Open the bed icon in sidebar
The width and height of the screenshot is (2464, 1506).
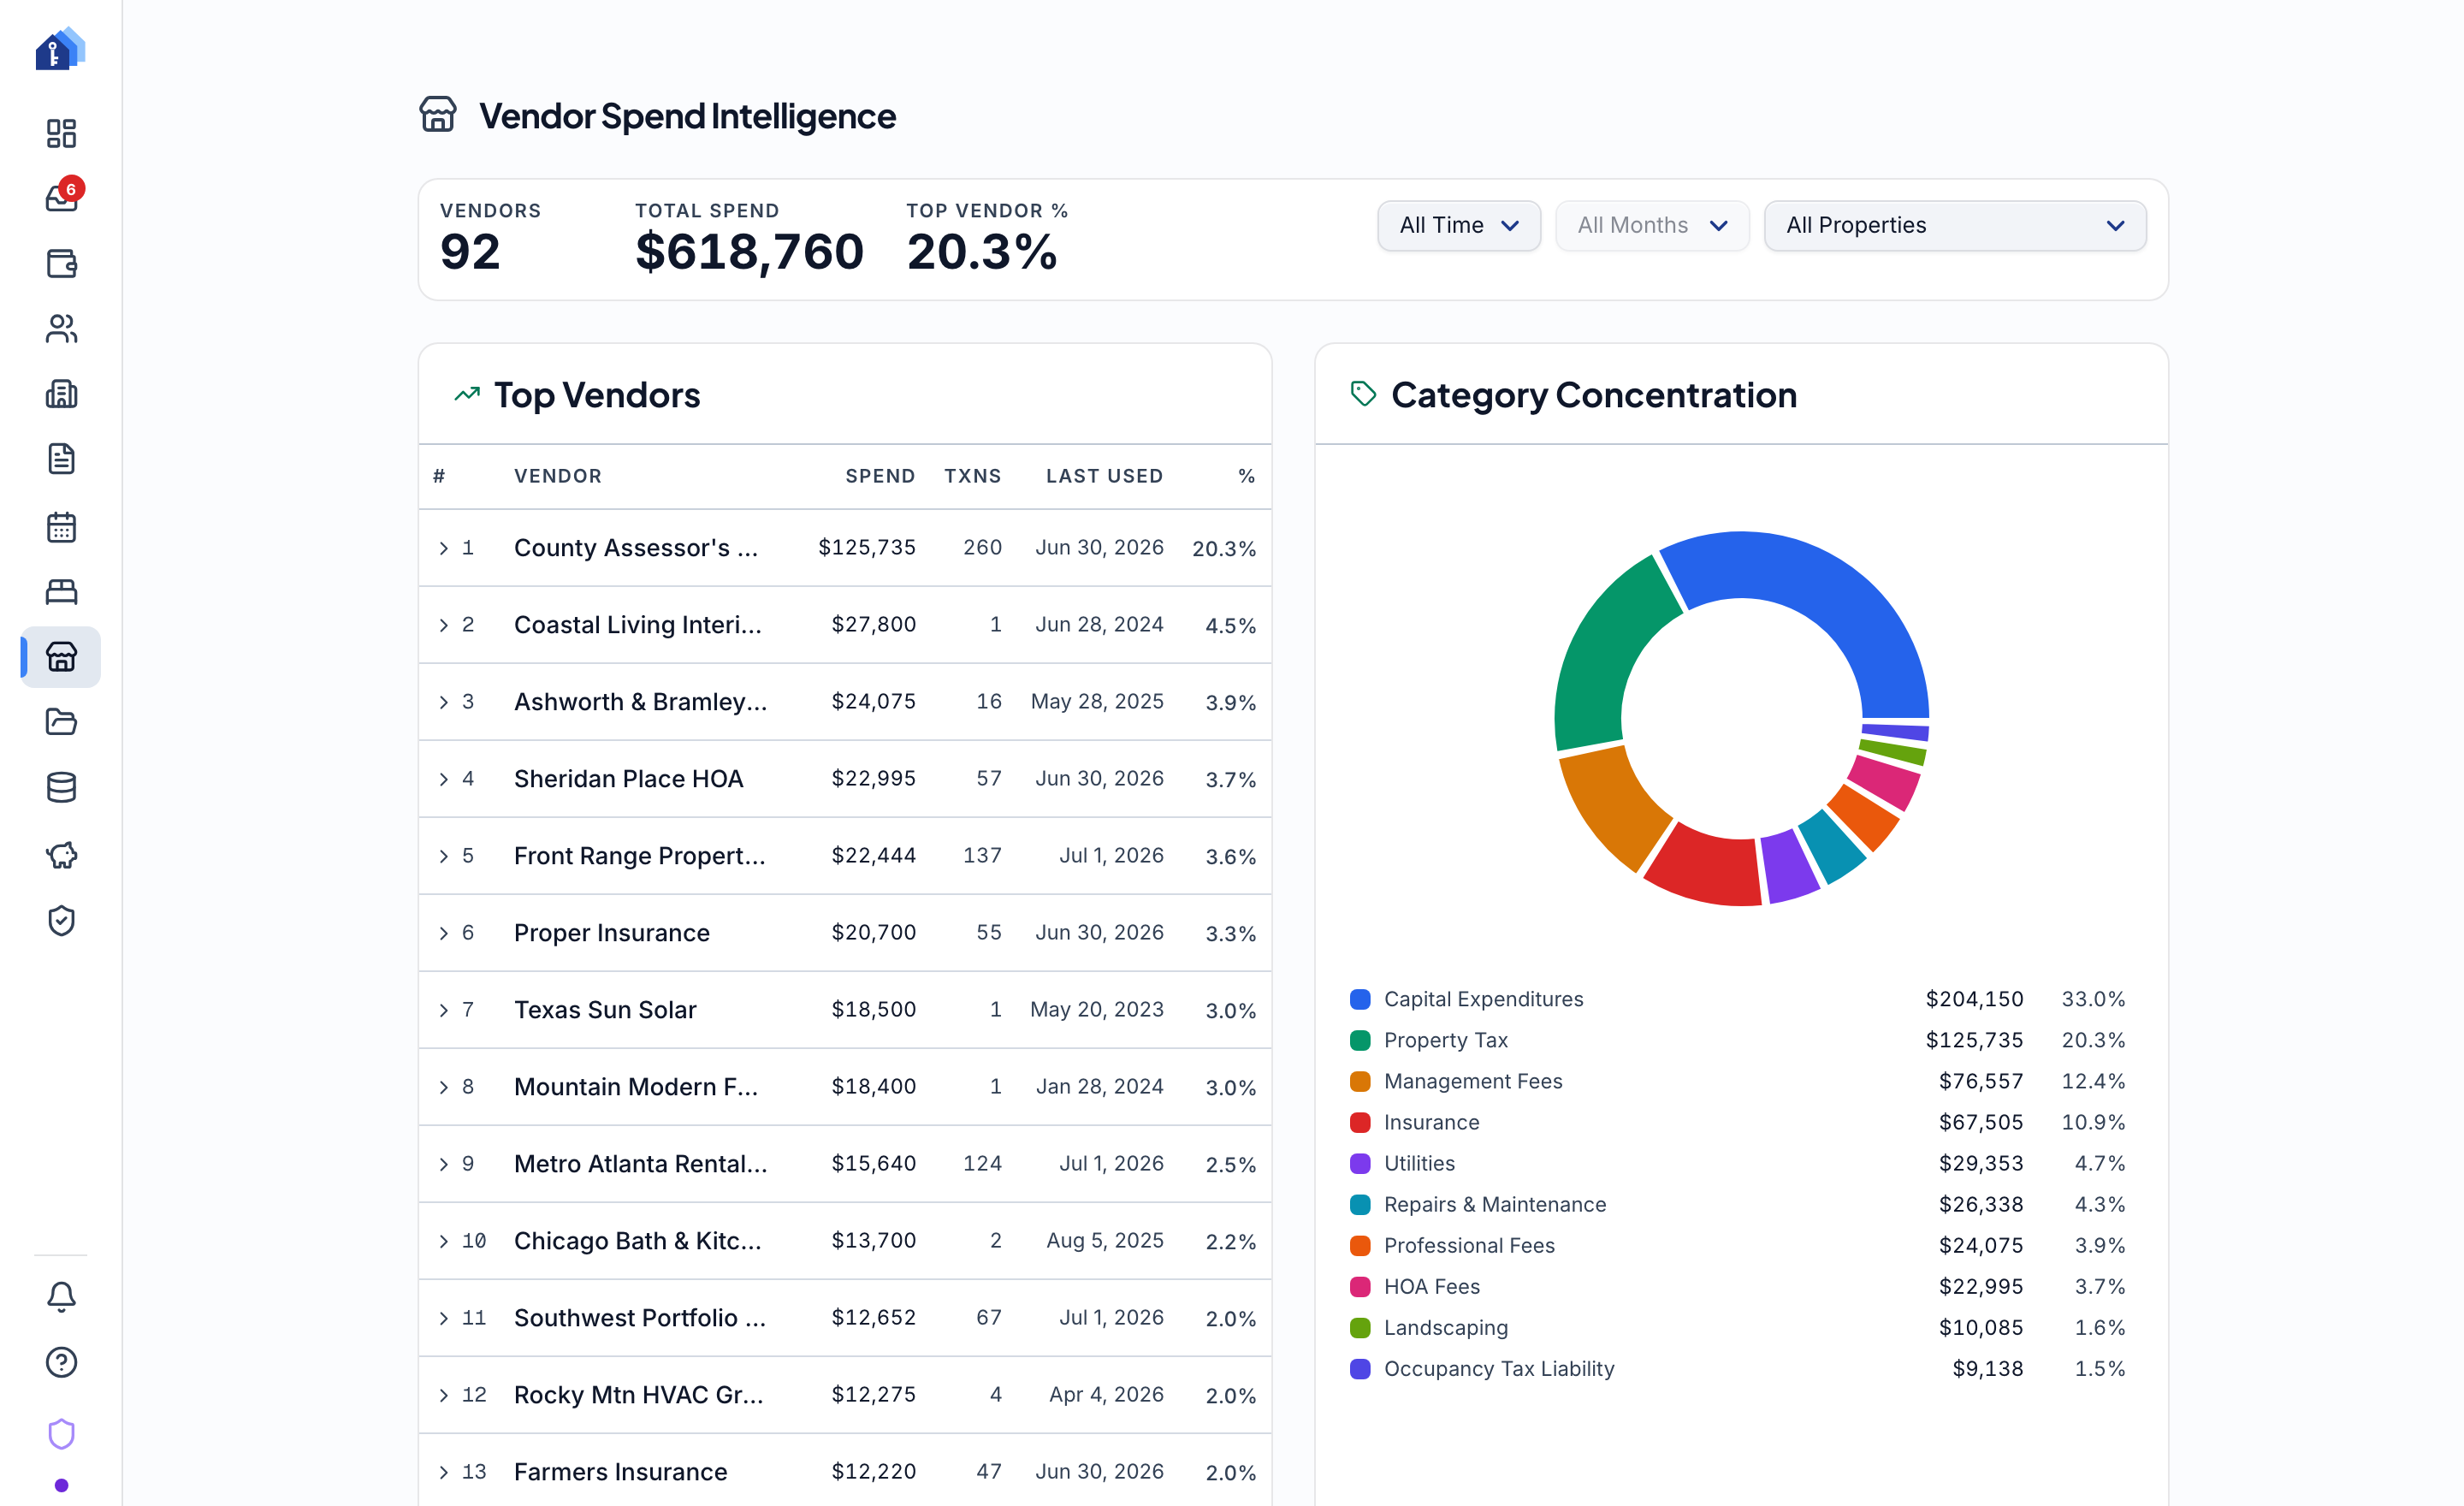point(61,592)
